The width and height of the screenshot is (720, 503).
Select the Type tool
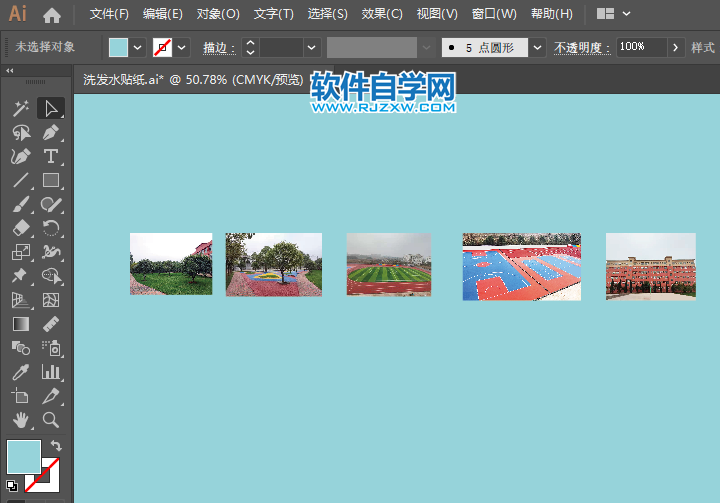51,156
